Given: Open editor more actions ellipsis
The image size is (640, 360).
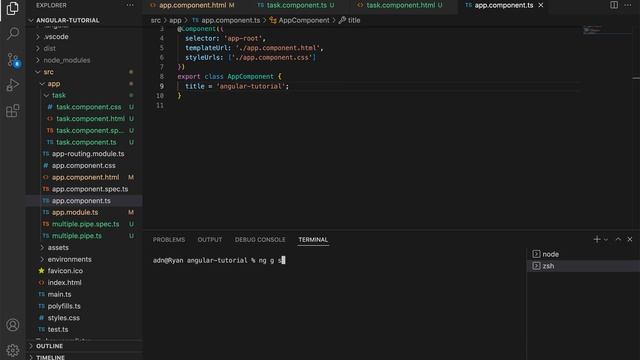Looking at the screenshot, I should tap(628, 5).
